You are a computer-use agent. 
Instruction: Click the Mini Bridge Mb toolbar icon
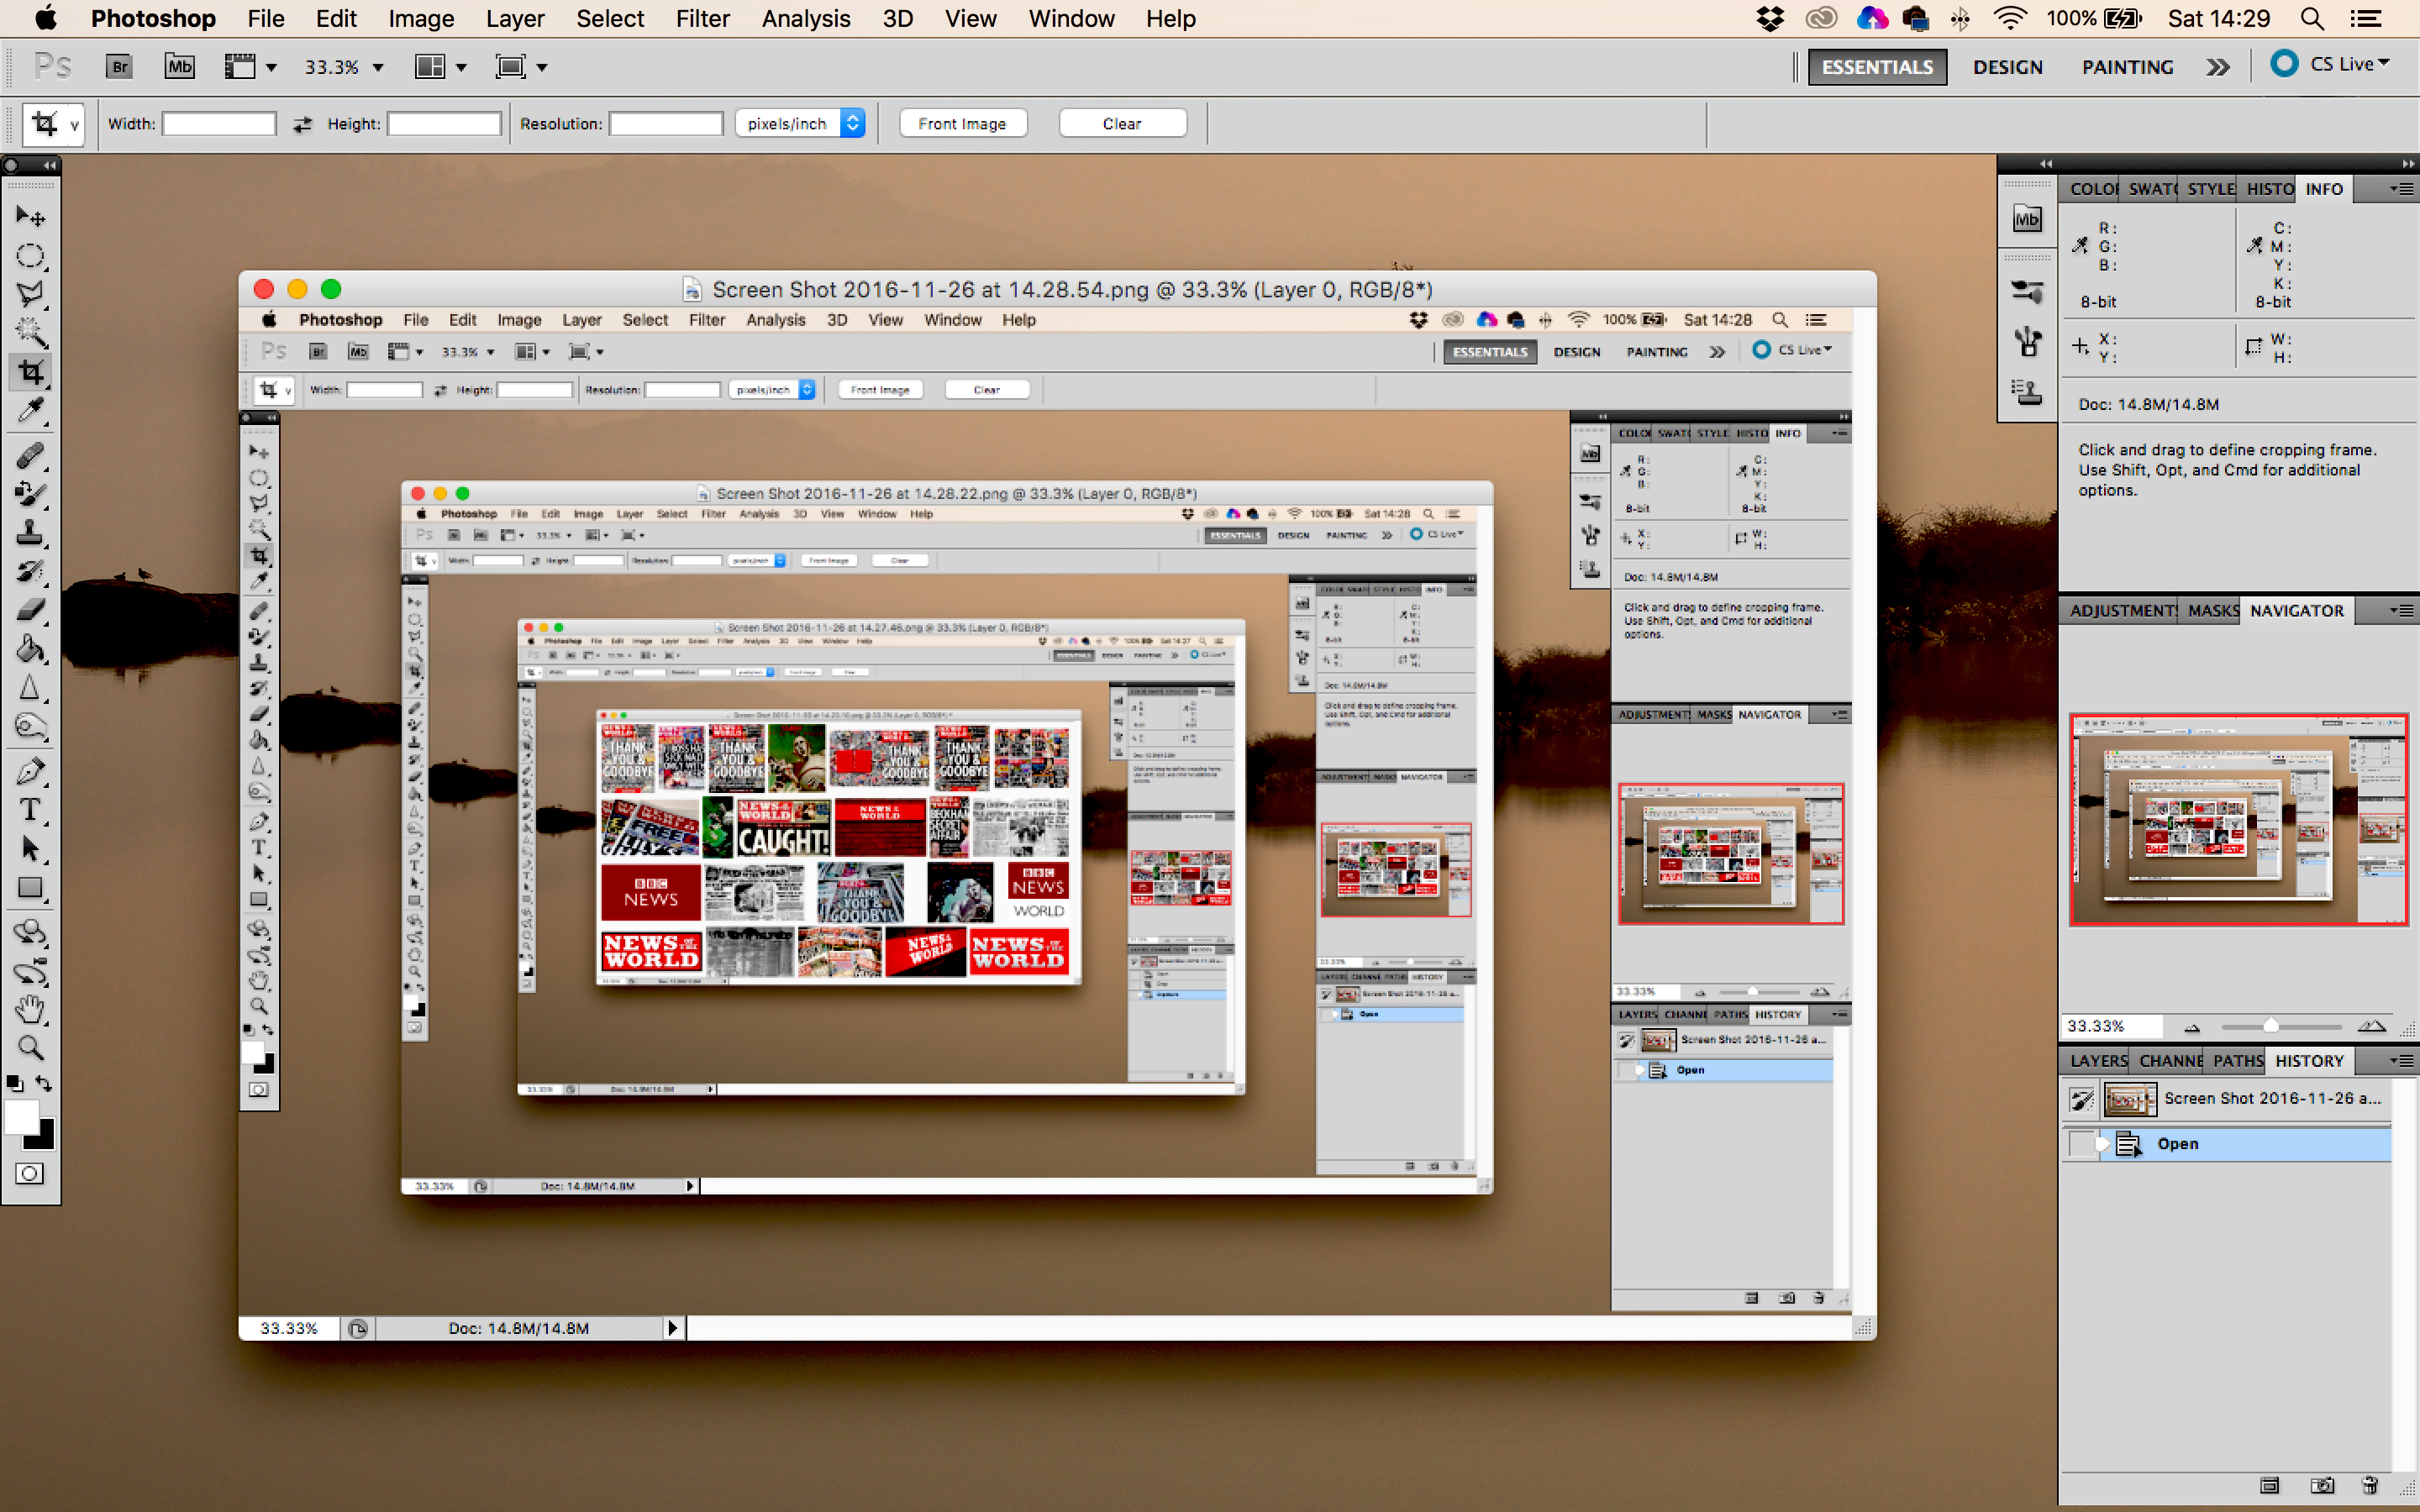pyautogui.click(x=179, y=67)
